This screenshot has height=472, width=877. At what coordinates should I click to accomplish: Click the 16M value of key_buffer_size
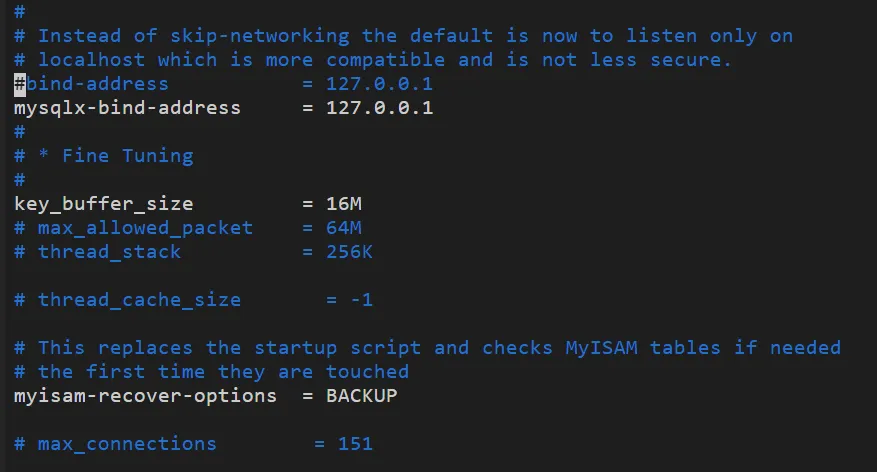point(343,204)
